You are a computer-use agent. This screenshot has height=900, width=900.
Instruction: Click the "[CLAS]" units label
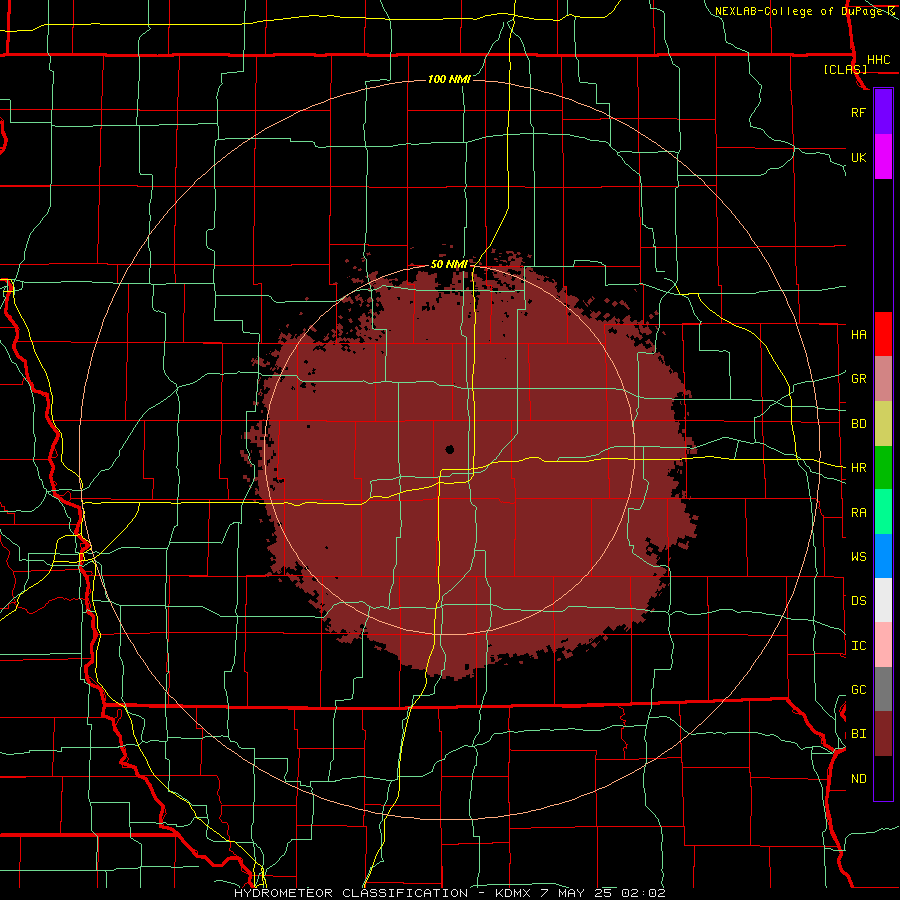click(845, 69)
